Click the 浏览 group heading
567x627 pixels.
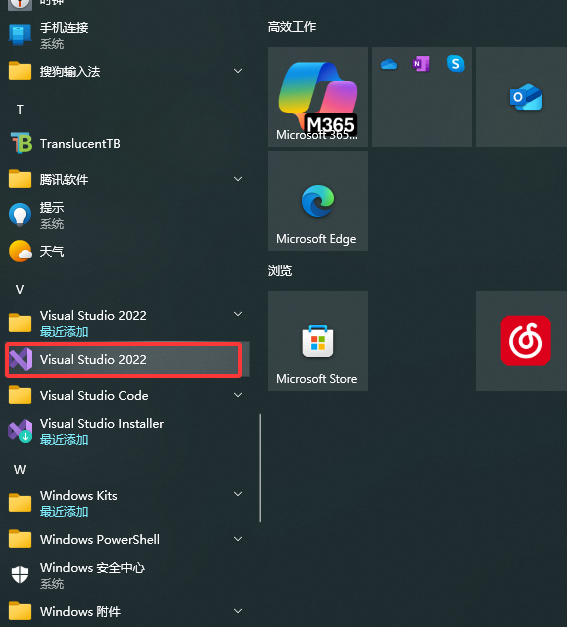pos(280,271)
